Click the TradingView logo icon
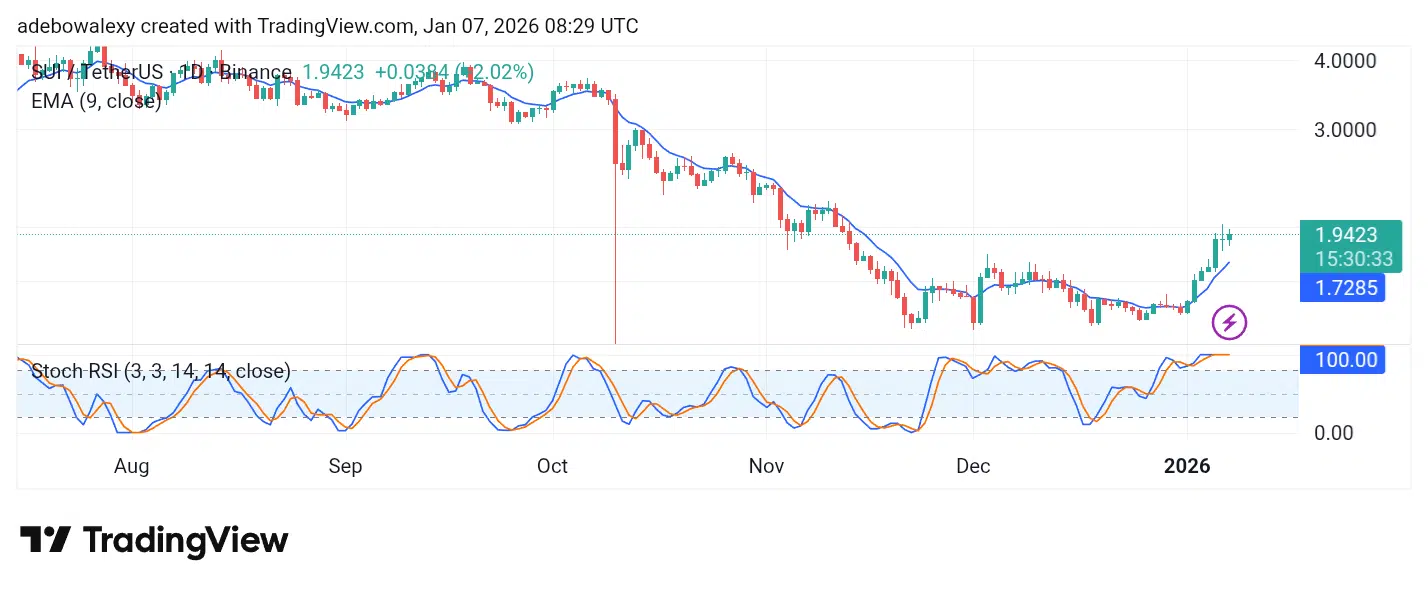The image size is (1428, 591). pos(45,541)
